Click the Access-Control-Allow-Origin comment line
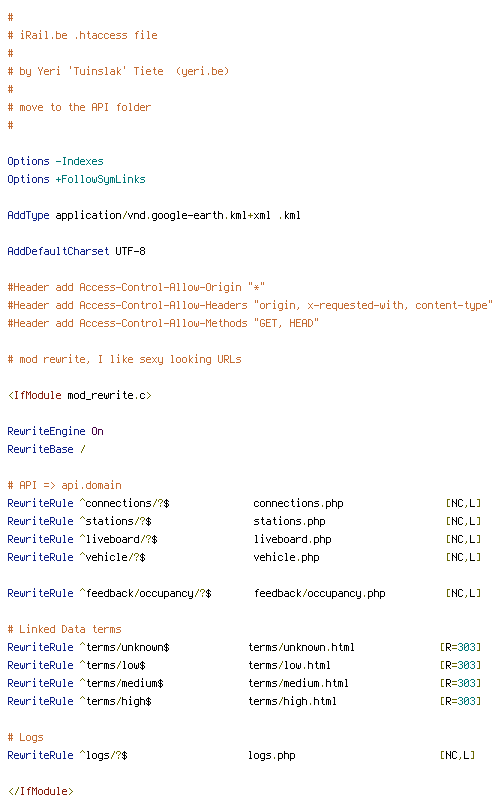Viewport: 502px width, 808px height. 136,288
